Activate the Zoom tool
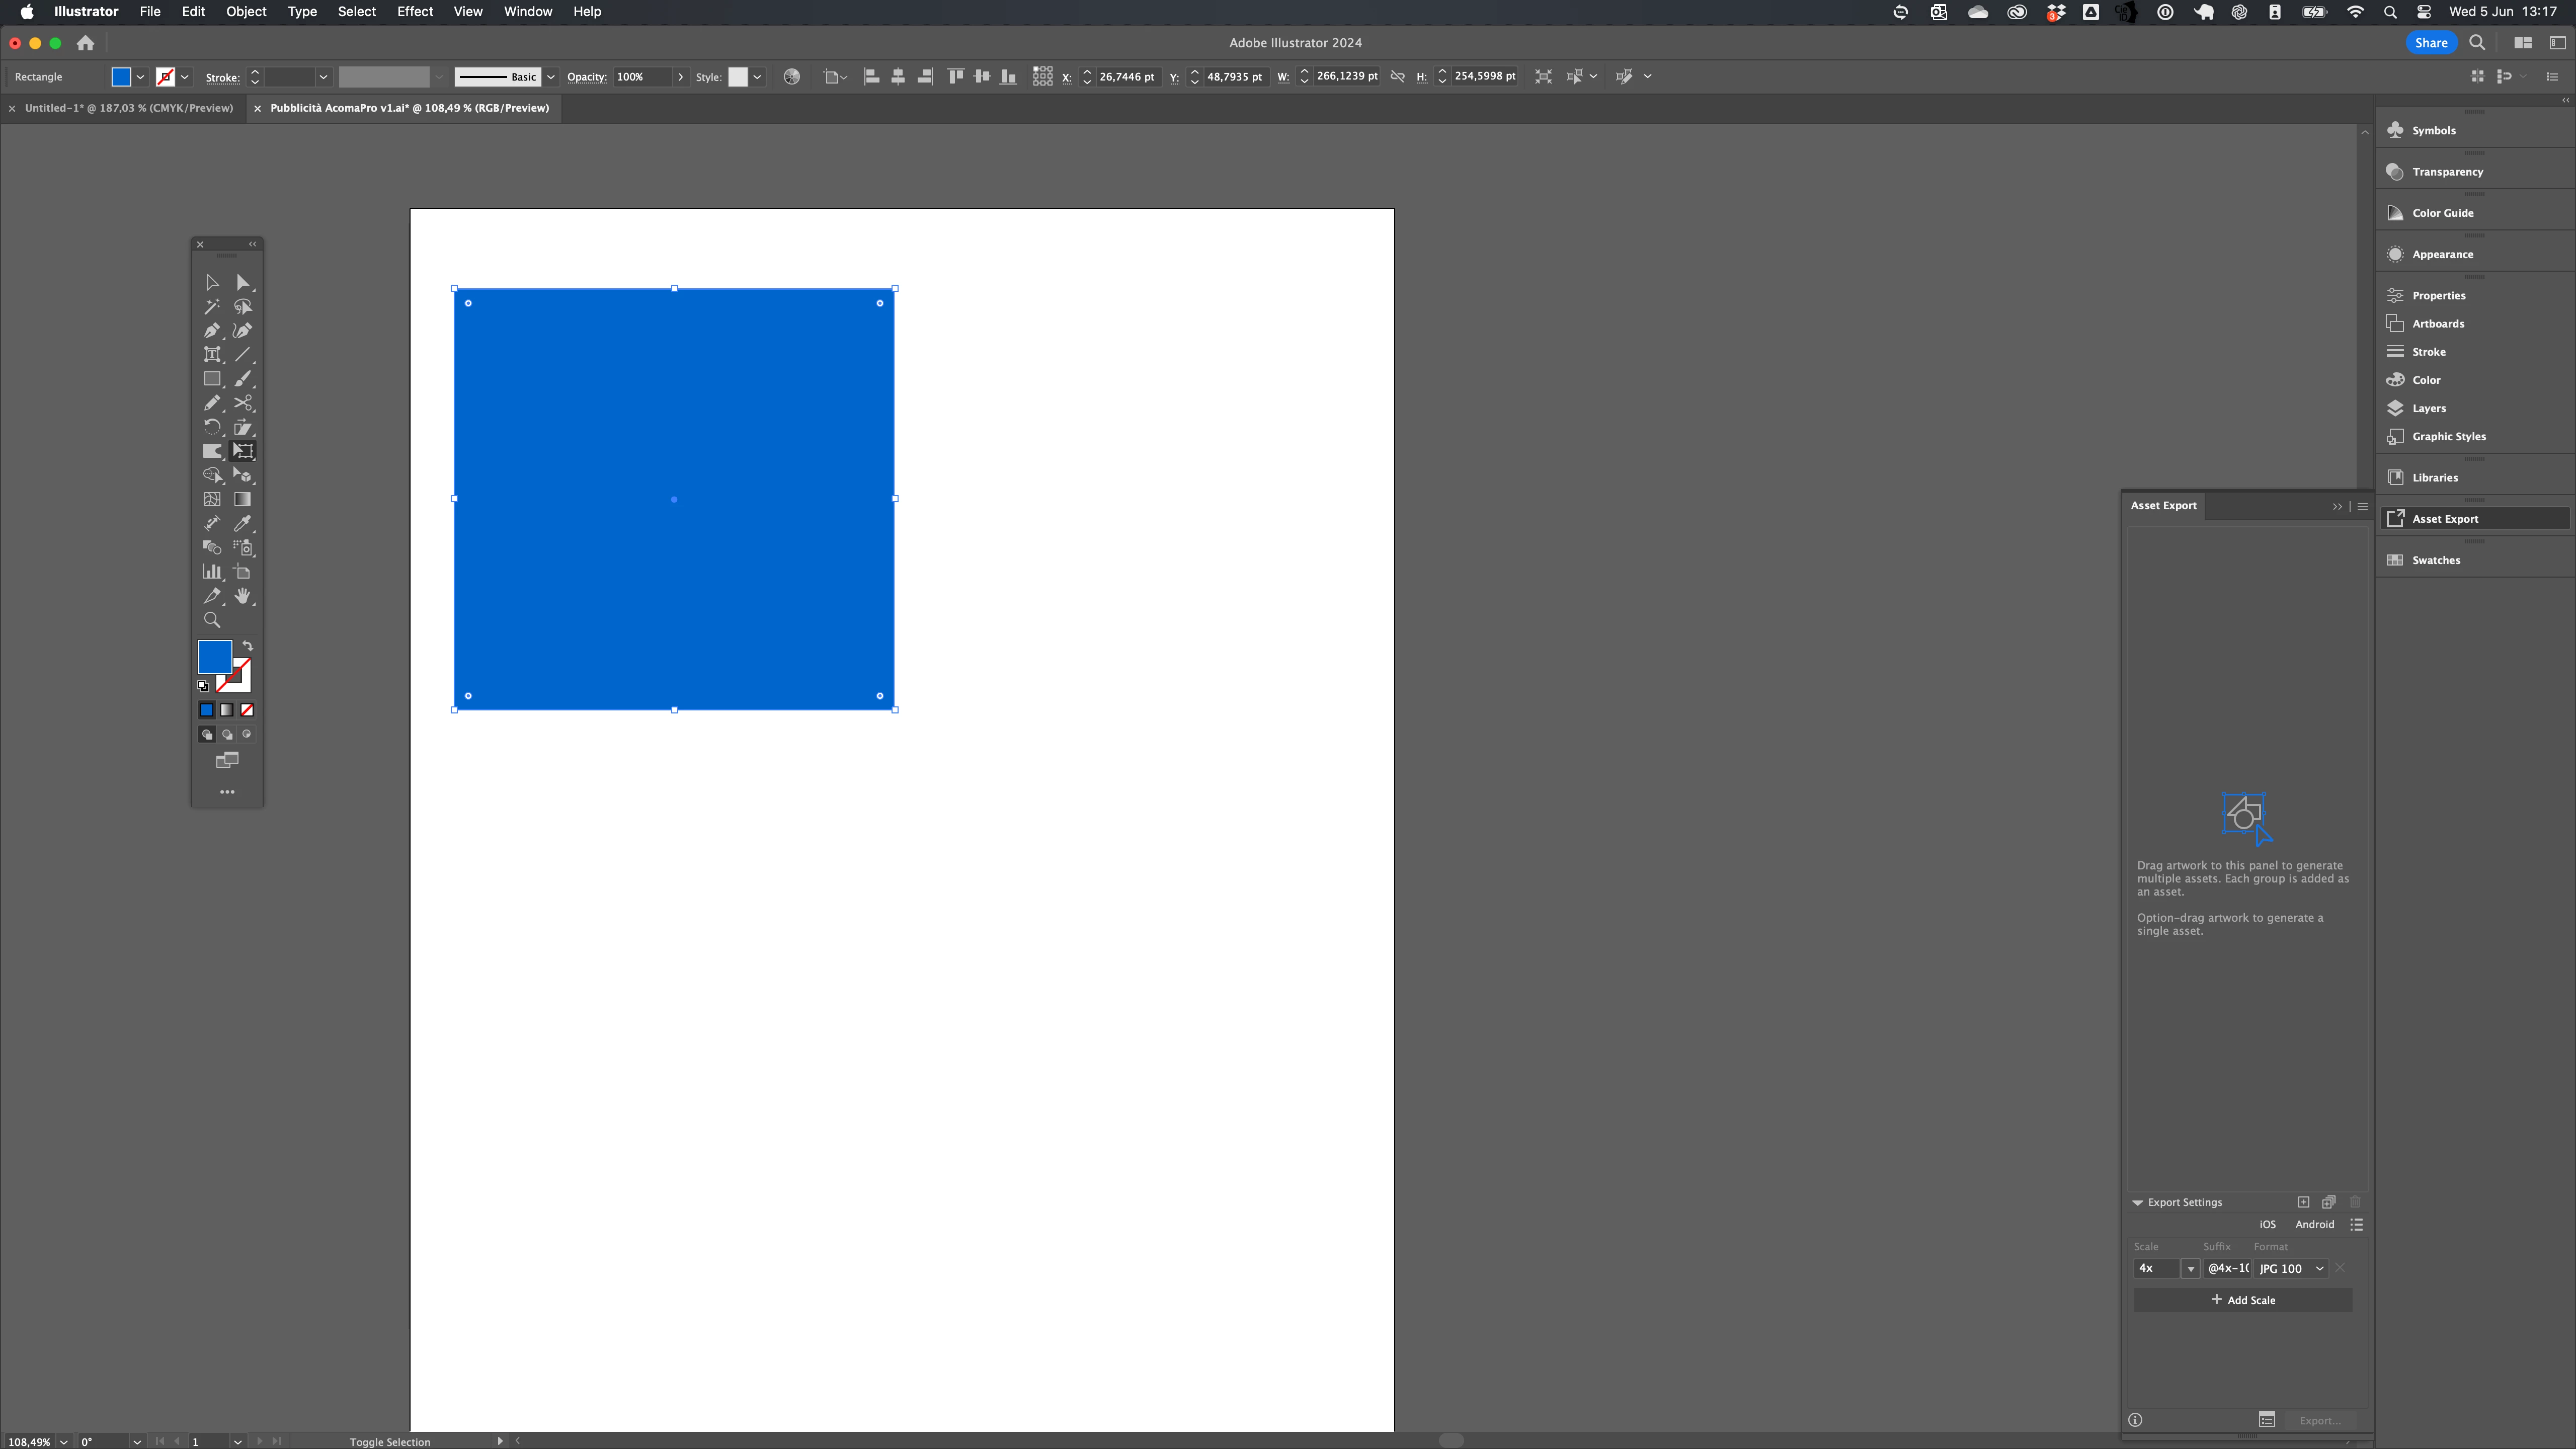 coord(212,620)
